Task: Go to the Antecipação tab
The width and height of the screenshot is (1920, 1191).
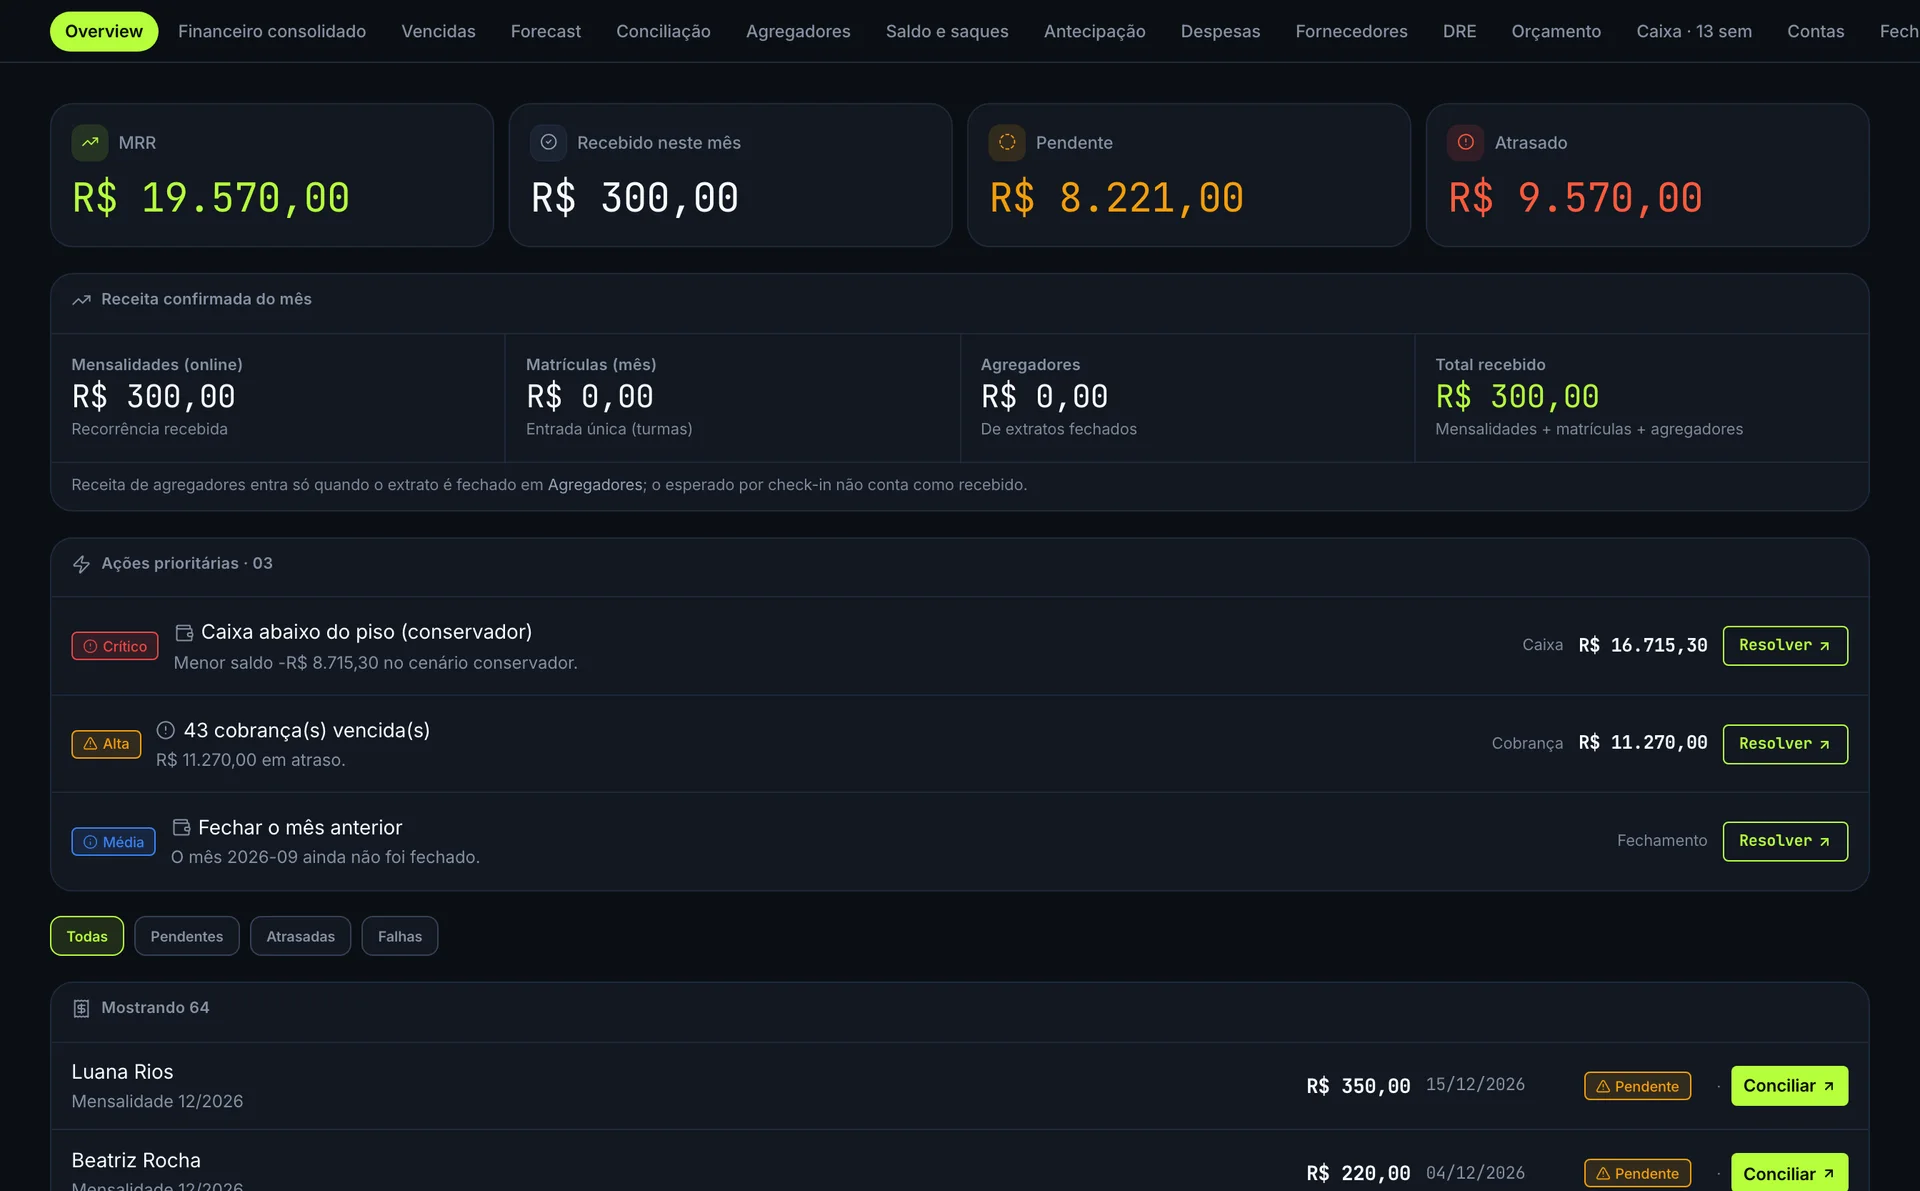Action: pos(1094,31)
